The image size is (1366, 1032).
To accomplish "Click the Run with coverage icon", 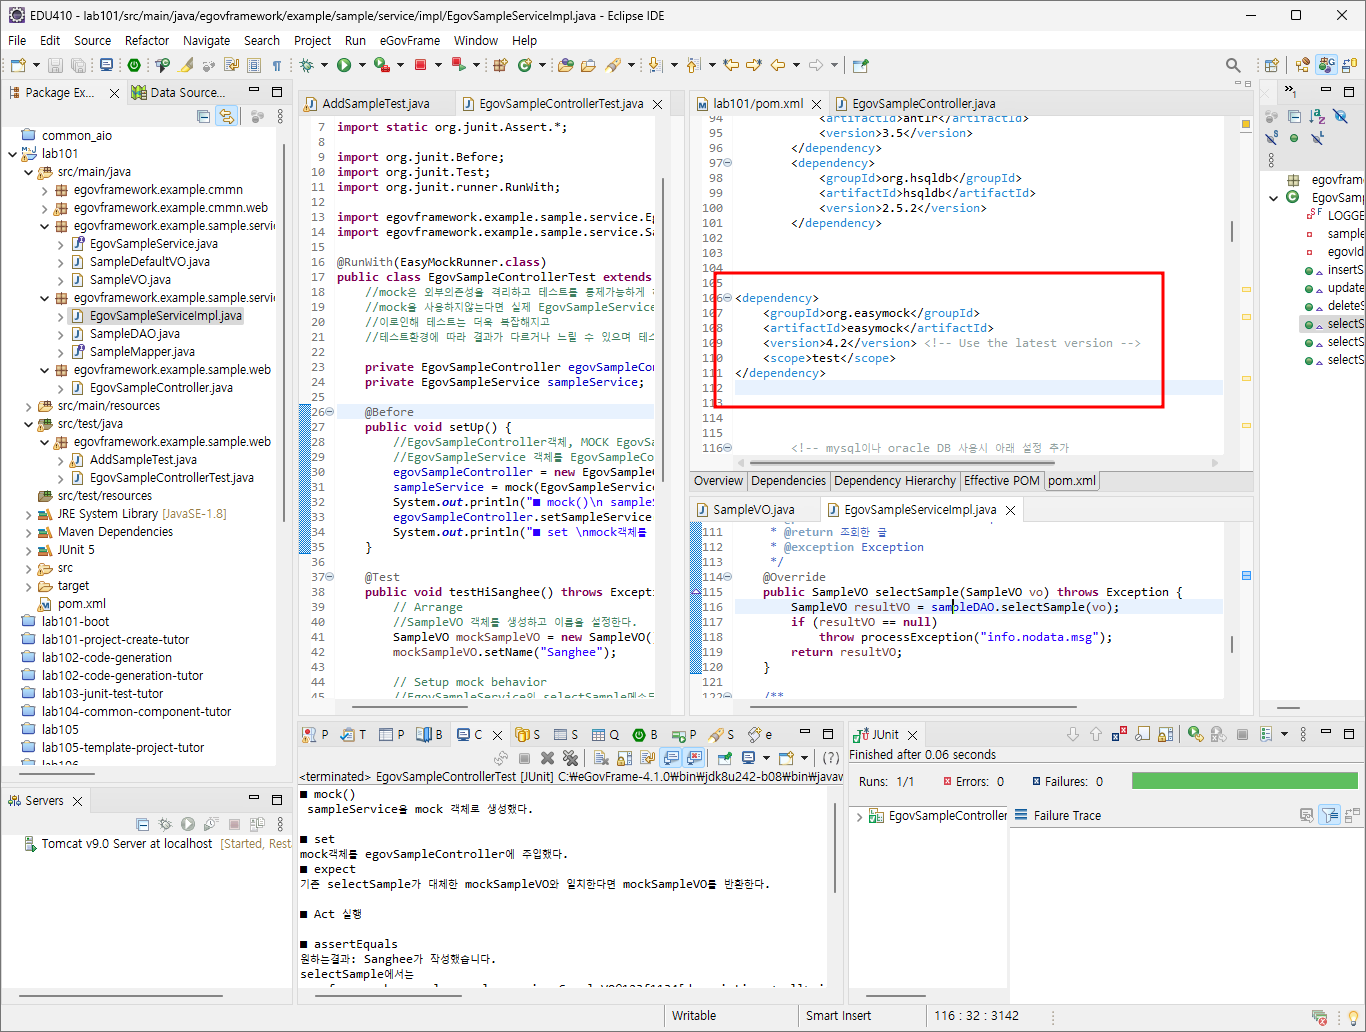I will [381, 65].
